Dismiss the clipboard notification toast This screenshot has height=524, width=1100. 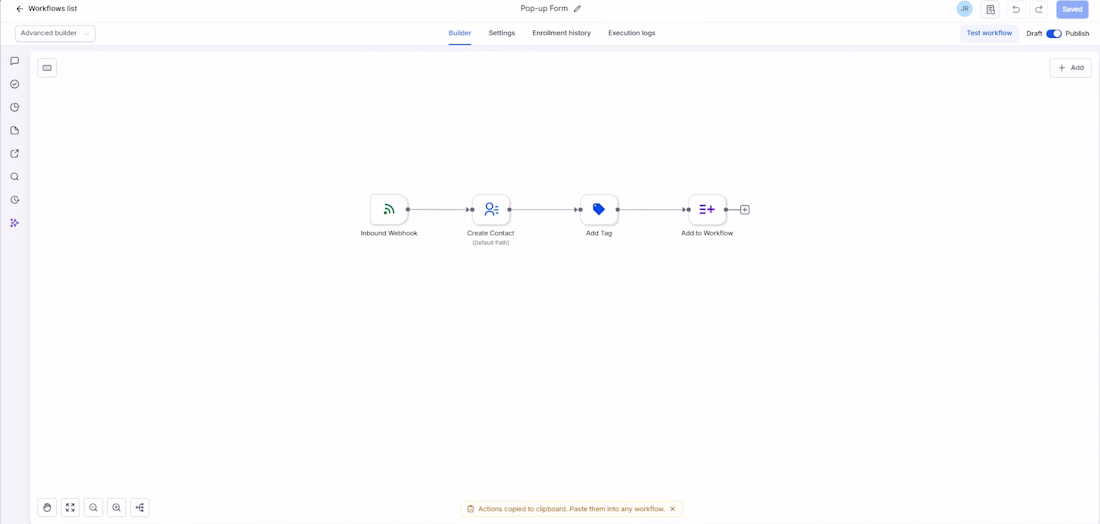pos(672,509)
